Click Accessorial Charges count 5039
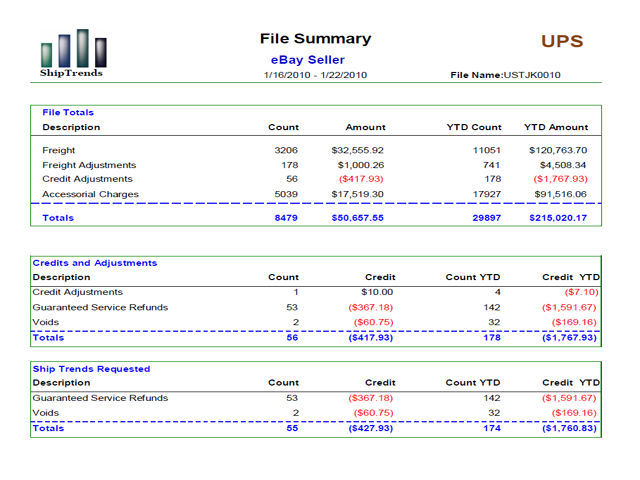The image size is (640, 480). pos(286,194)
